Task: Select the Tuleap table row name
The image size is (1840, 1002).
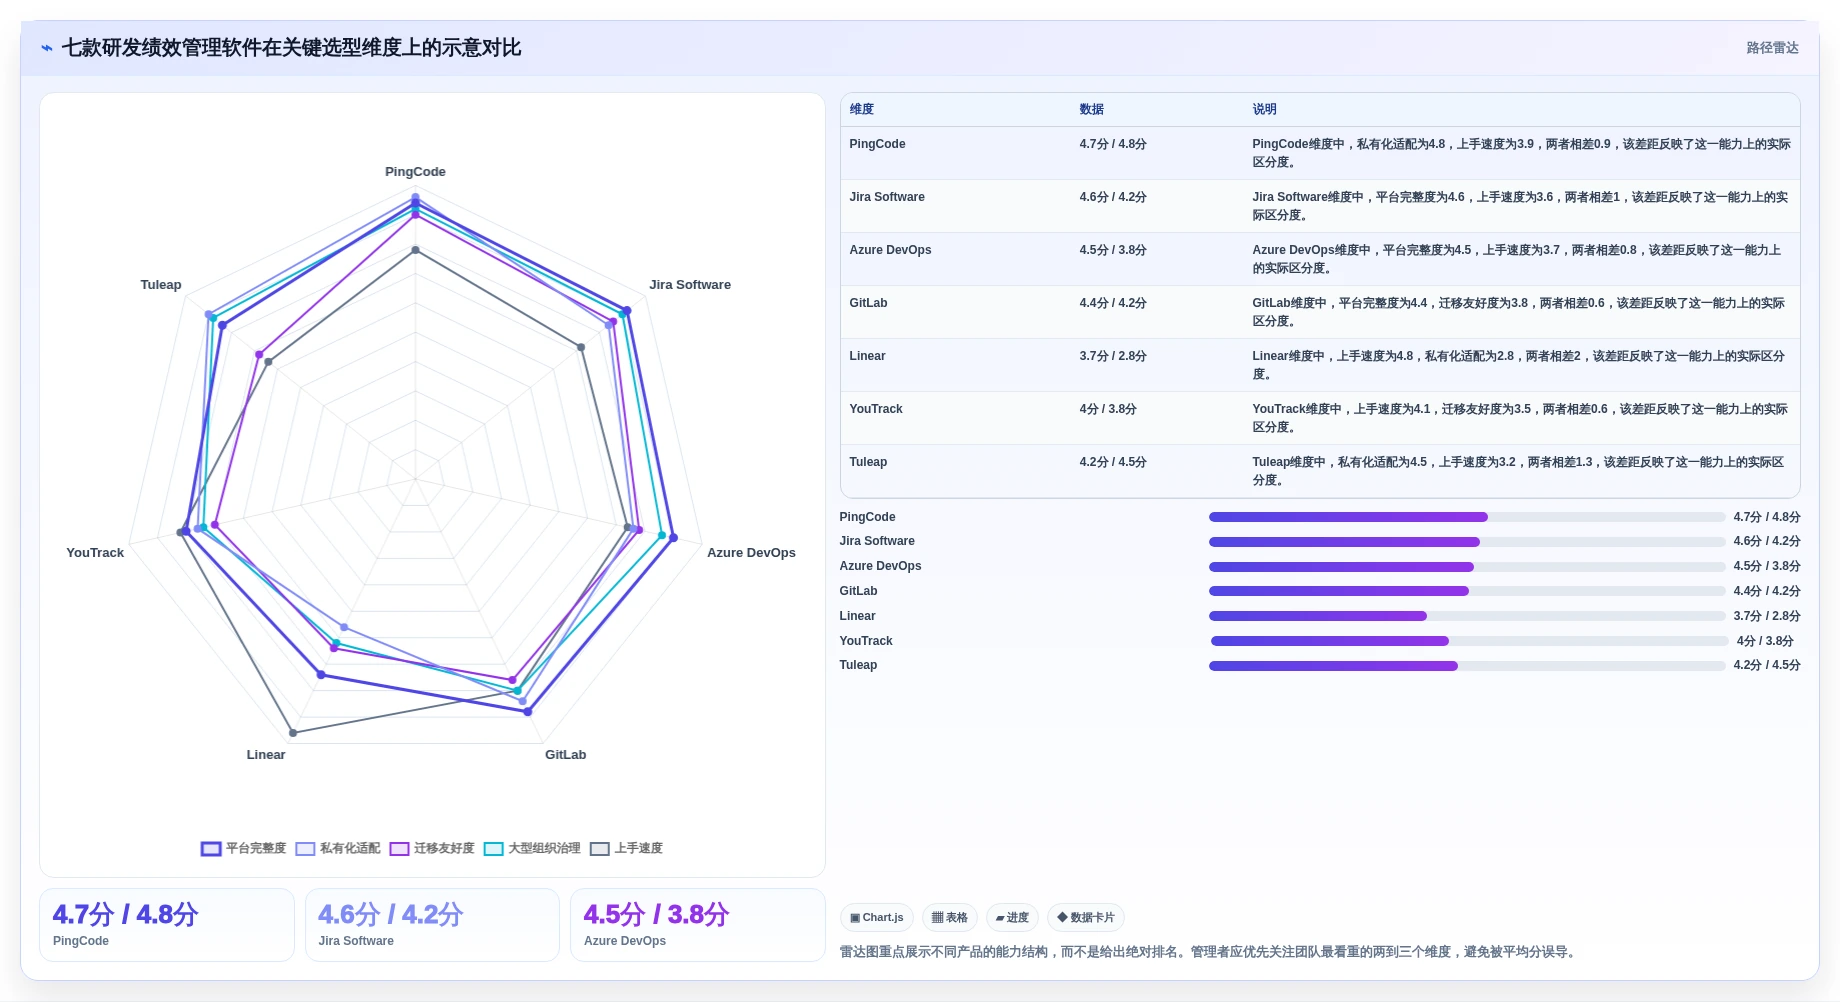Action: point(868,462)
